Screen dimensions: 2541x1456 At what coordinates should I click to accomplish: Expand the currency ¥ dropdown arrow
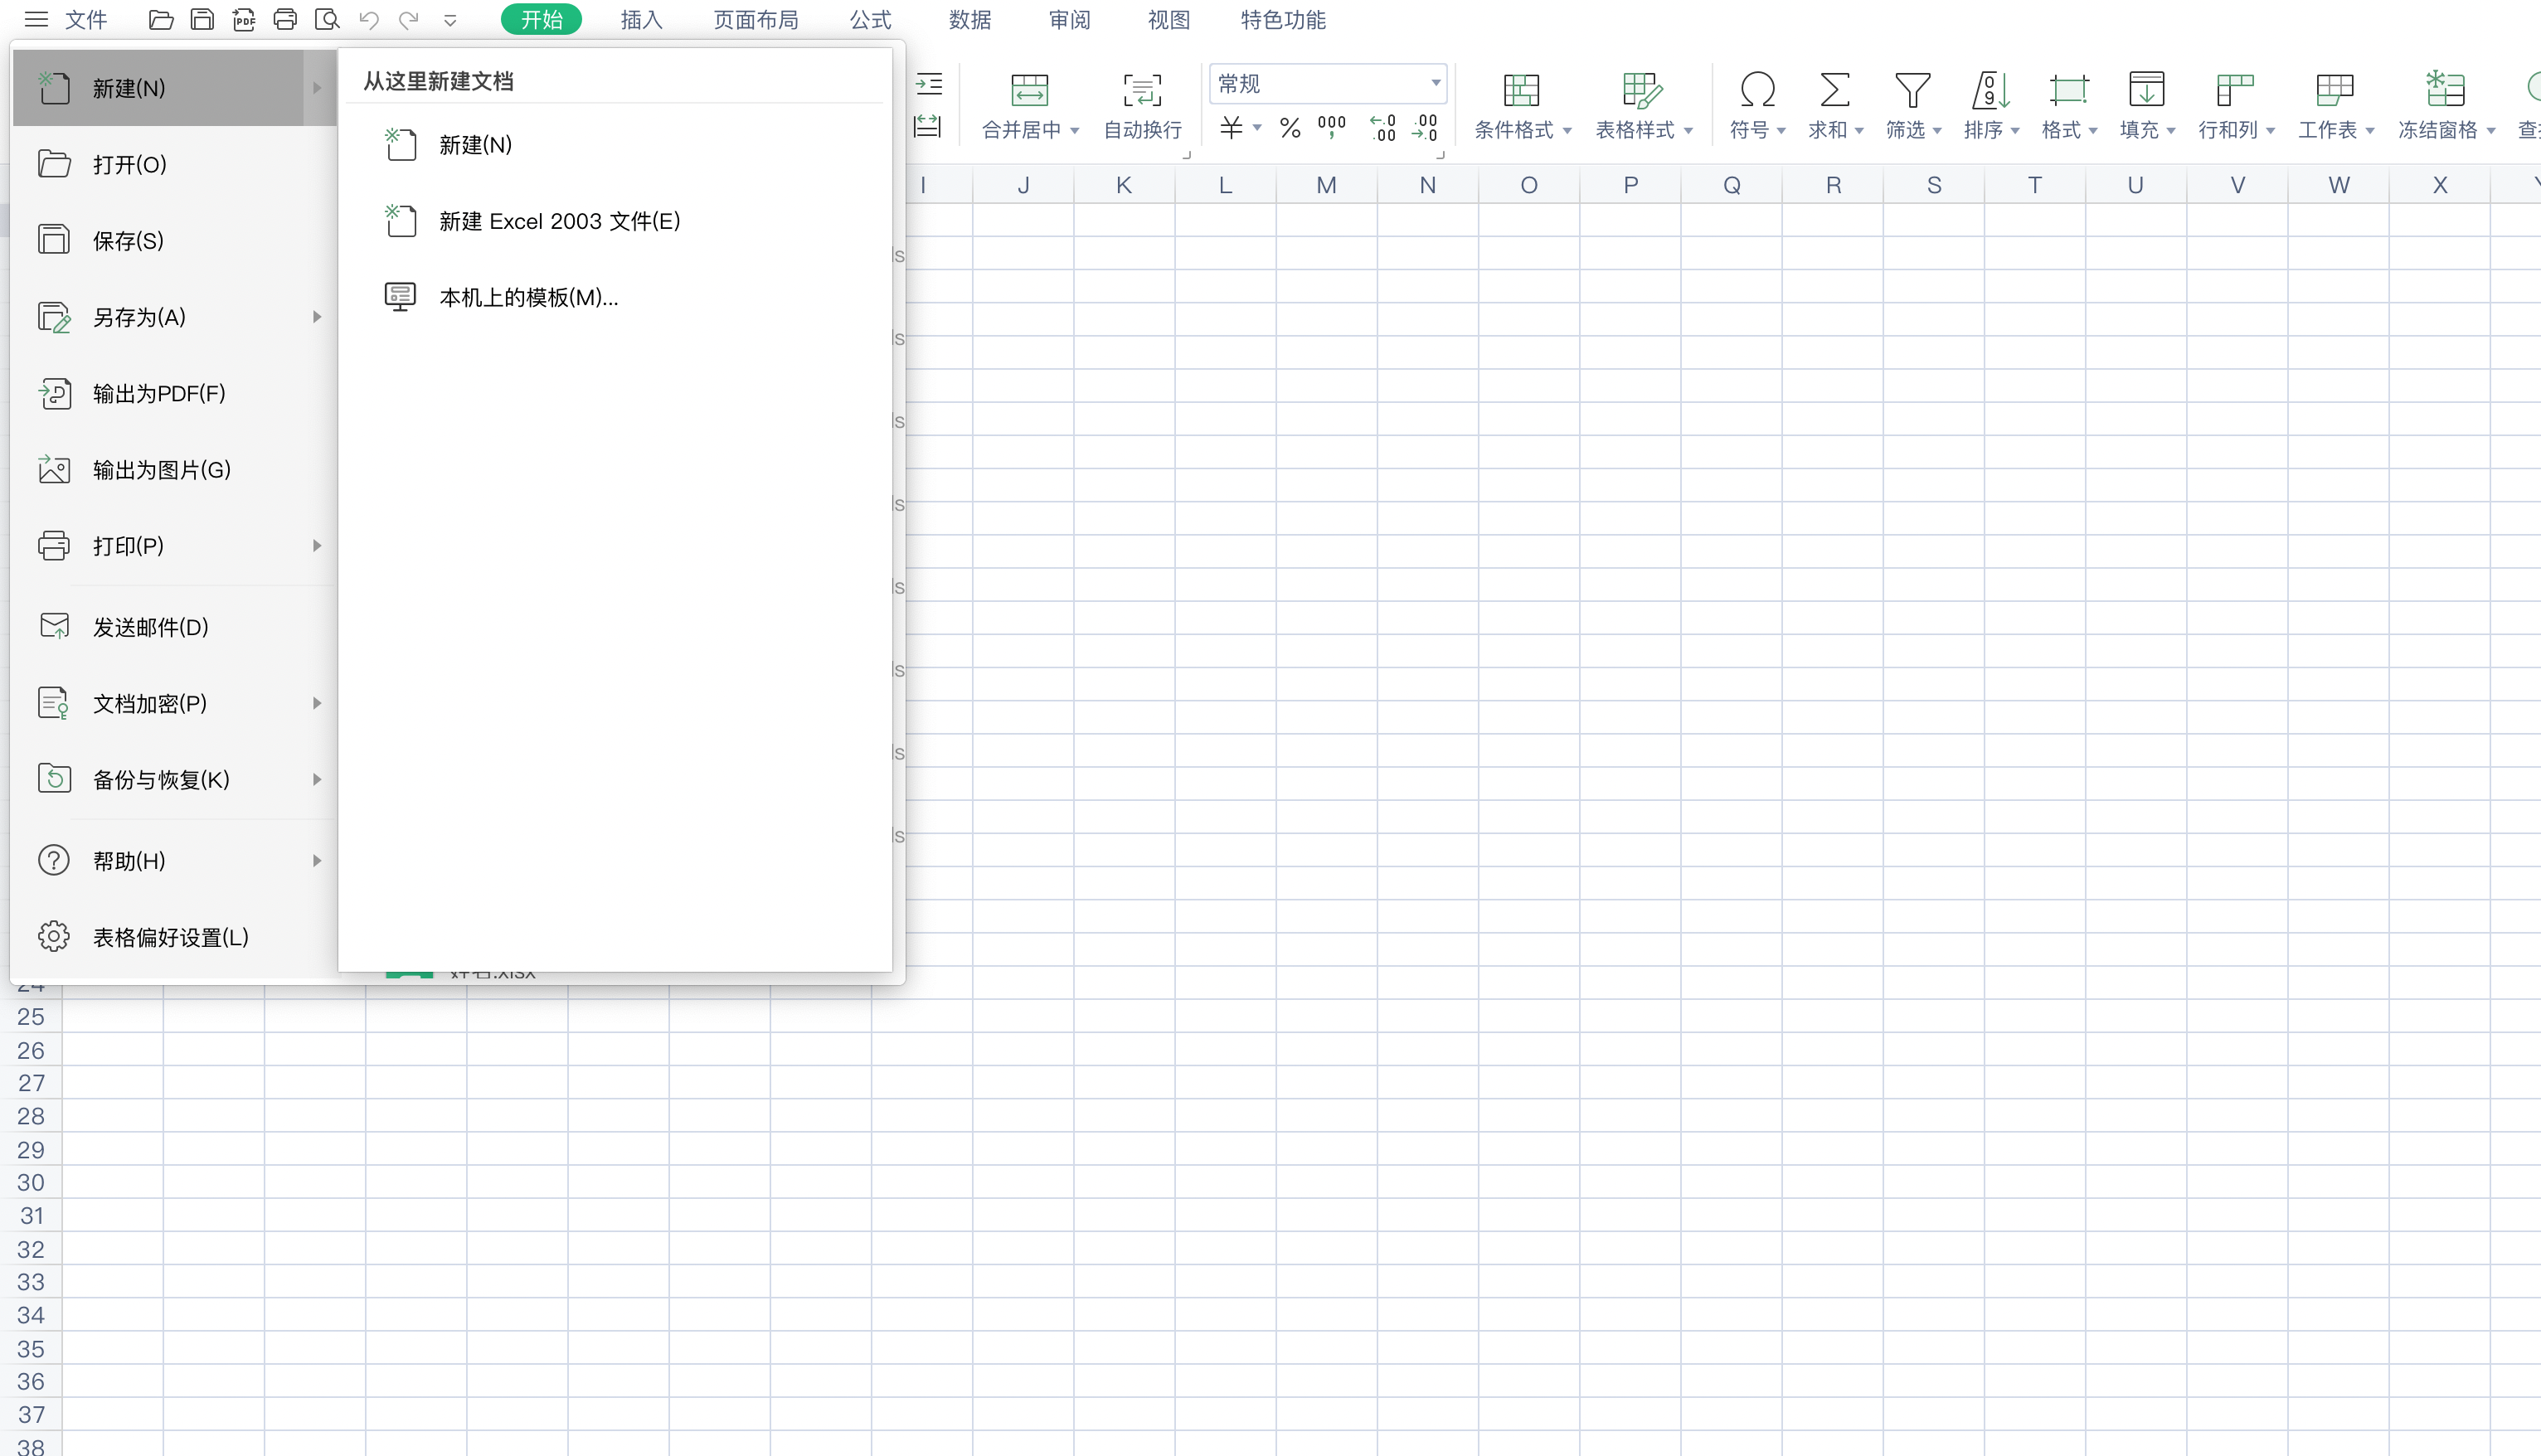[1257, 127]
